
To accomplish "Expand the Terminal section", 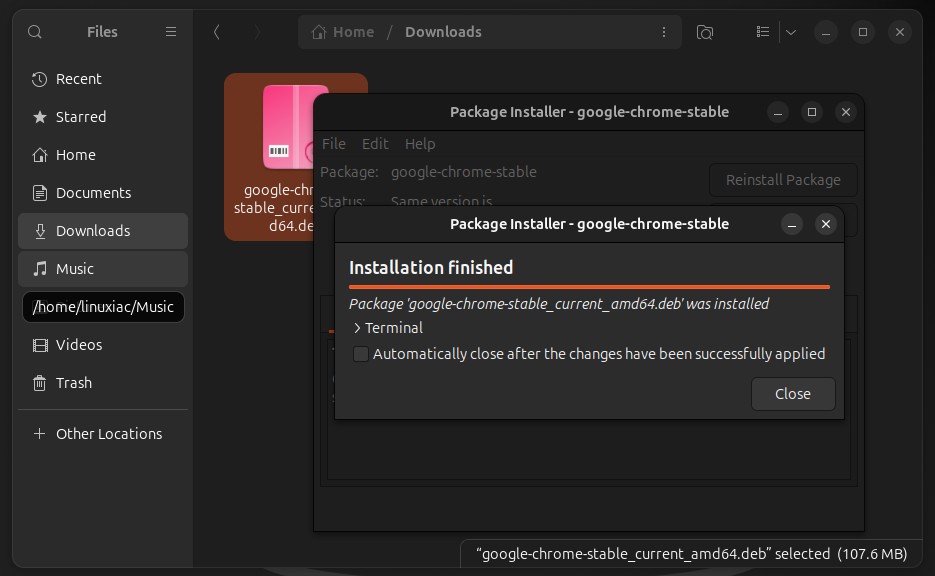I will pyautogui.click(x=388, y=328).
